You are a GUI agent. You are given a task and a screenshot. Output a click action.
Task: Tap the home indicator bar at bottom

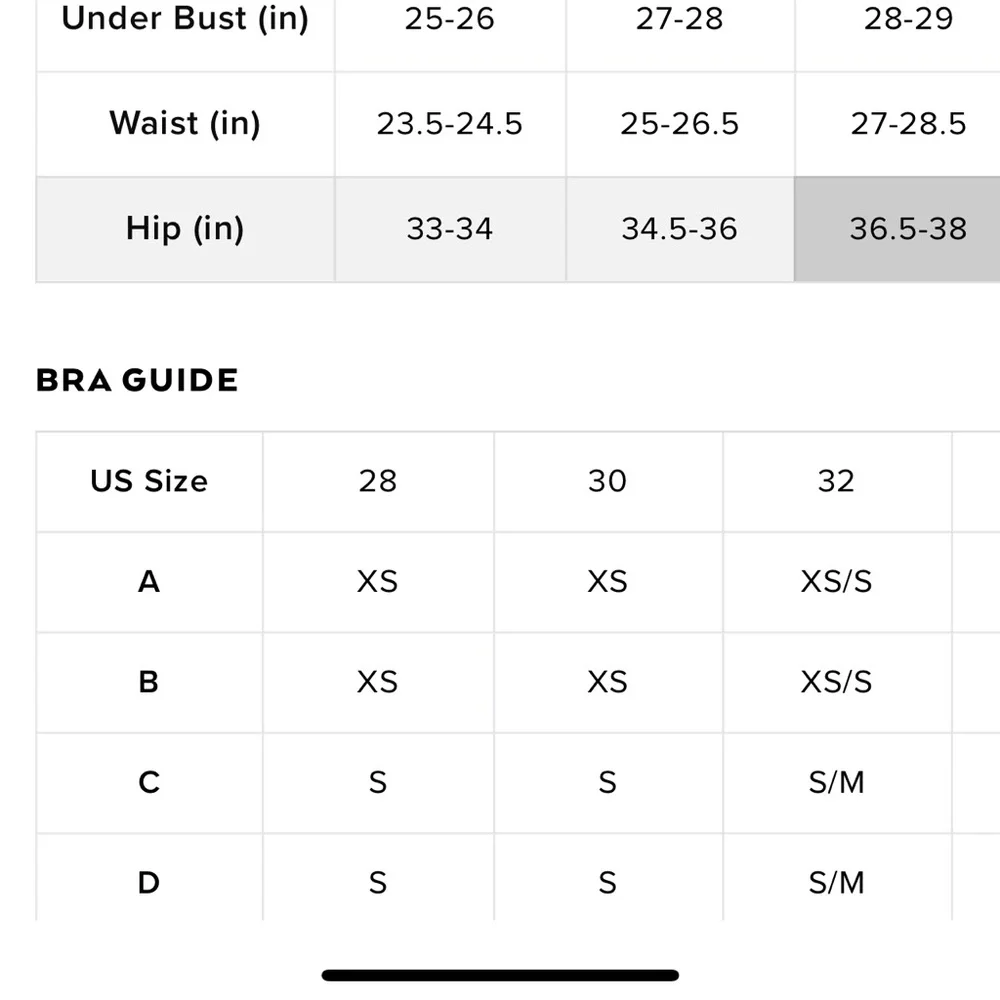coord(500,975)
